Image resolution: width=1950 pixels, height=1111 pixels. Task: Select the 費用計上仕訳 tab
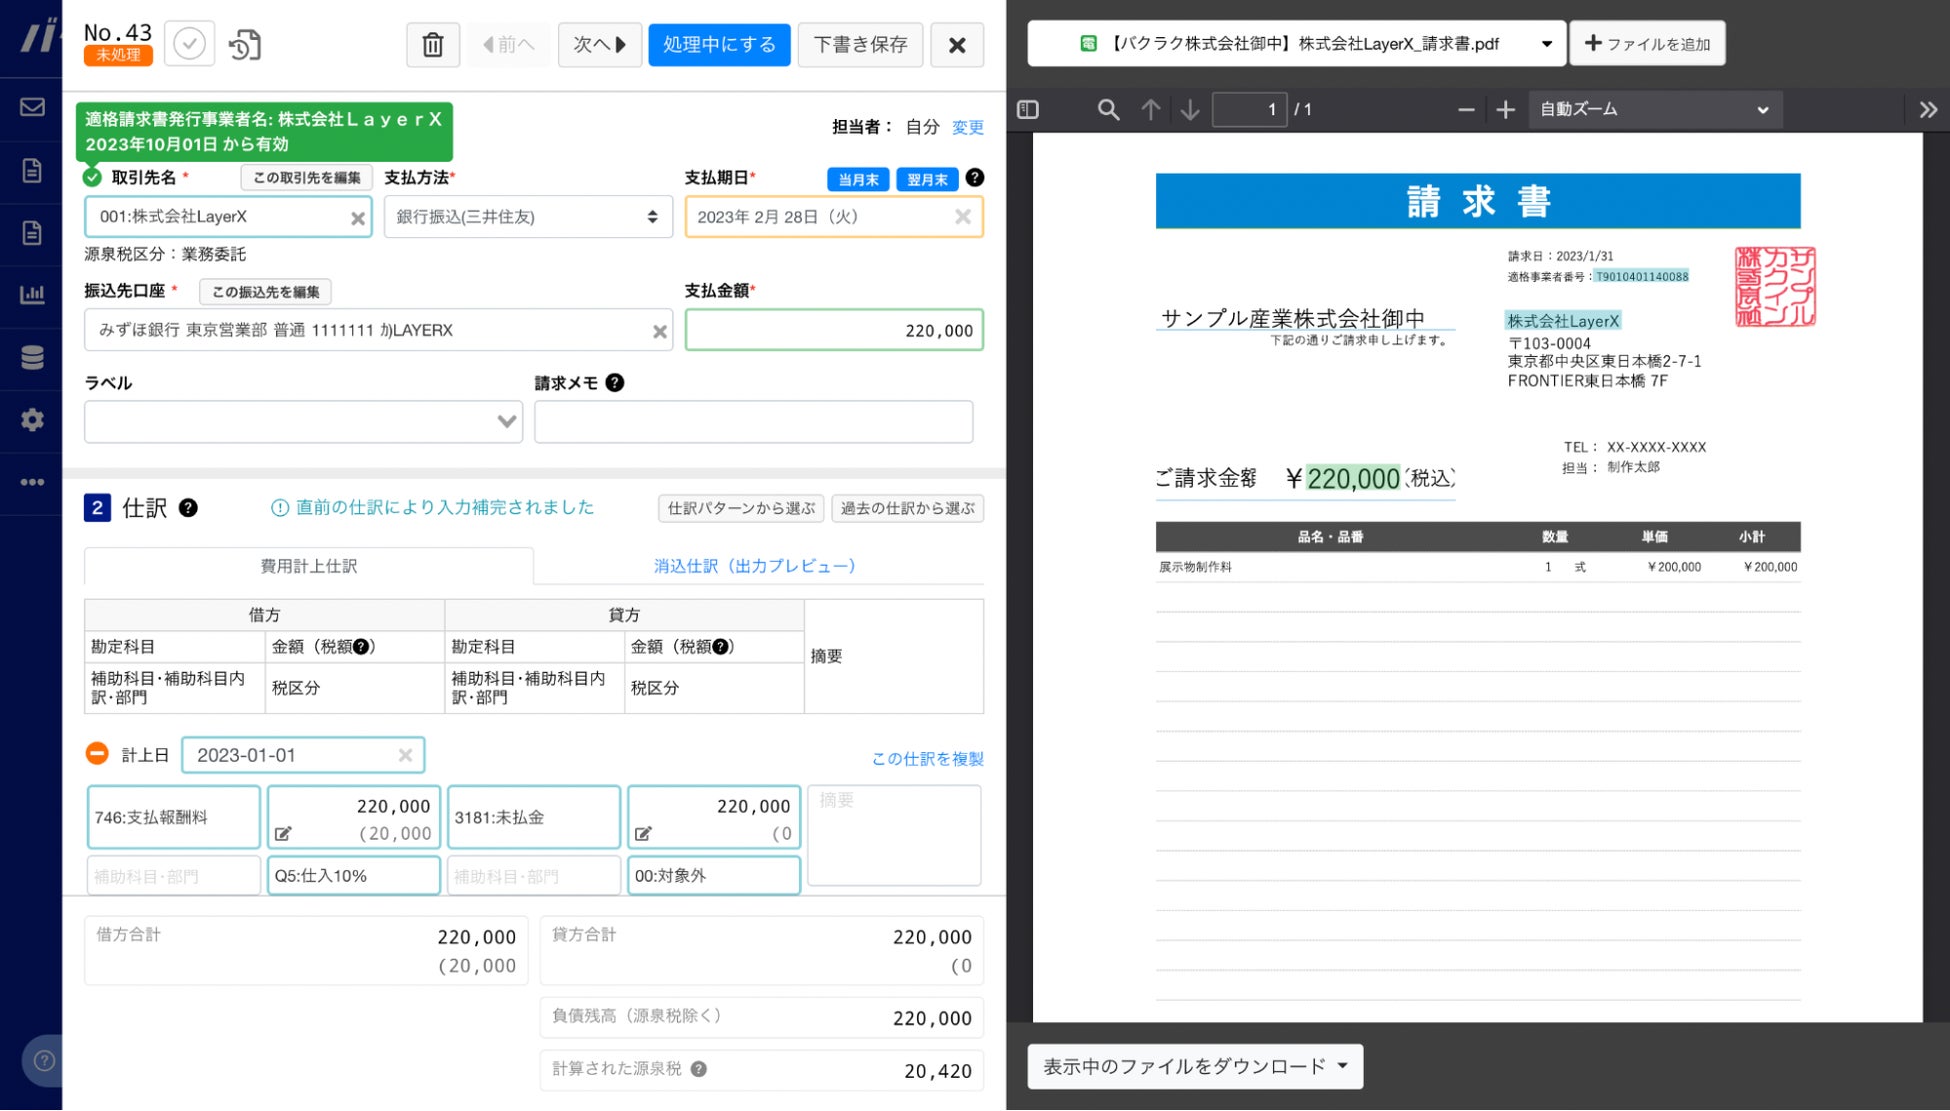308,566
